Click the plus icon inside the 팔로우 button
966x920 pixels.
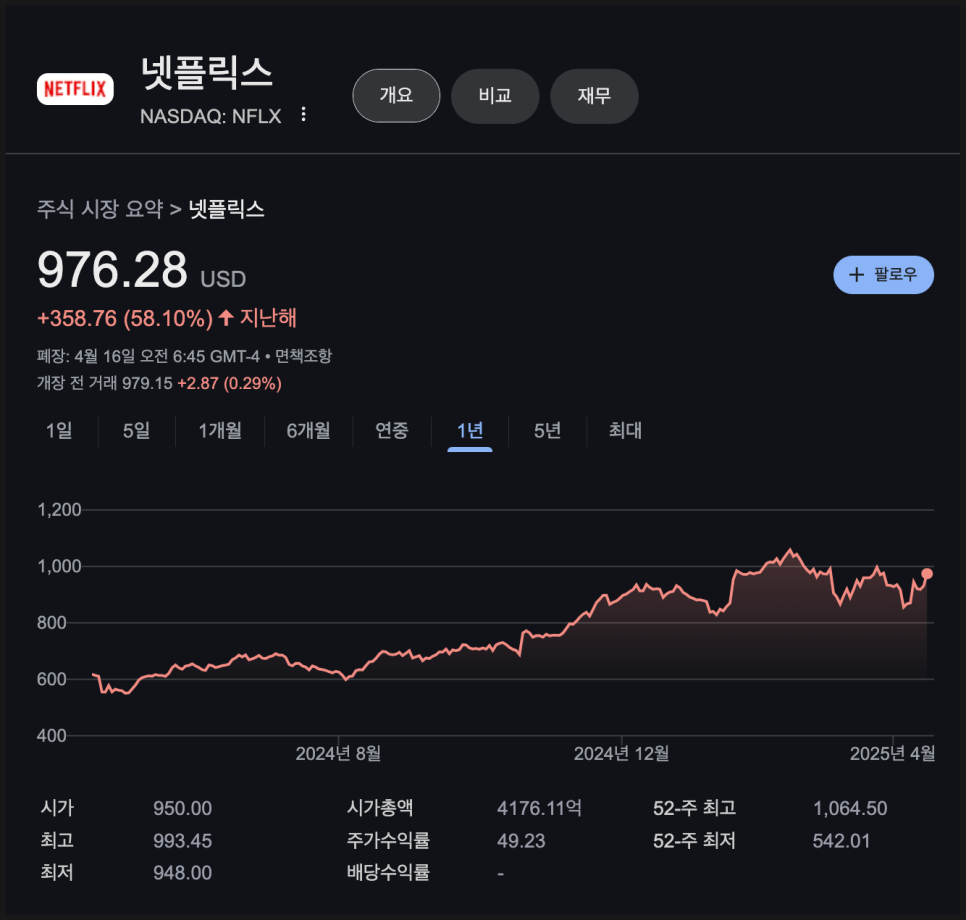coord(857,274)
